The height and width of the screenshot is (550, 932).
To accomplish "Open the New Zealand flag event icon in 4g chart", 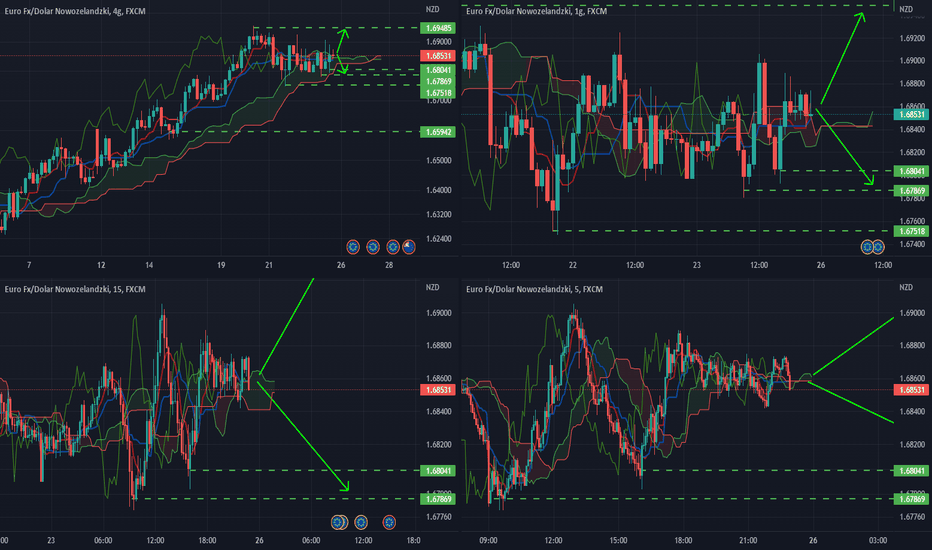I will [x=409, y=246].
